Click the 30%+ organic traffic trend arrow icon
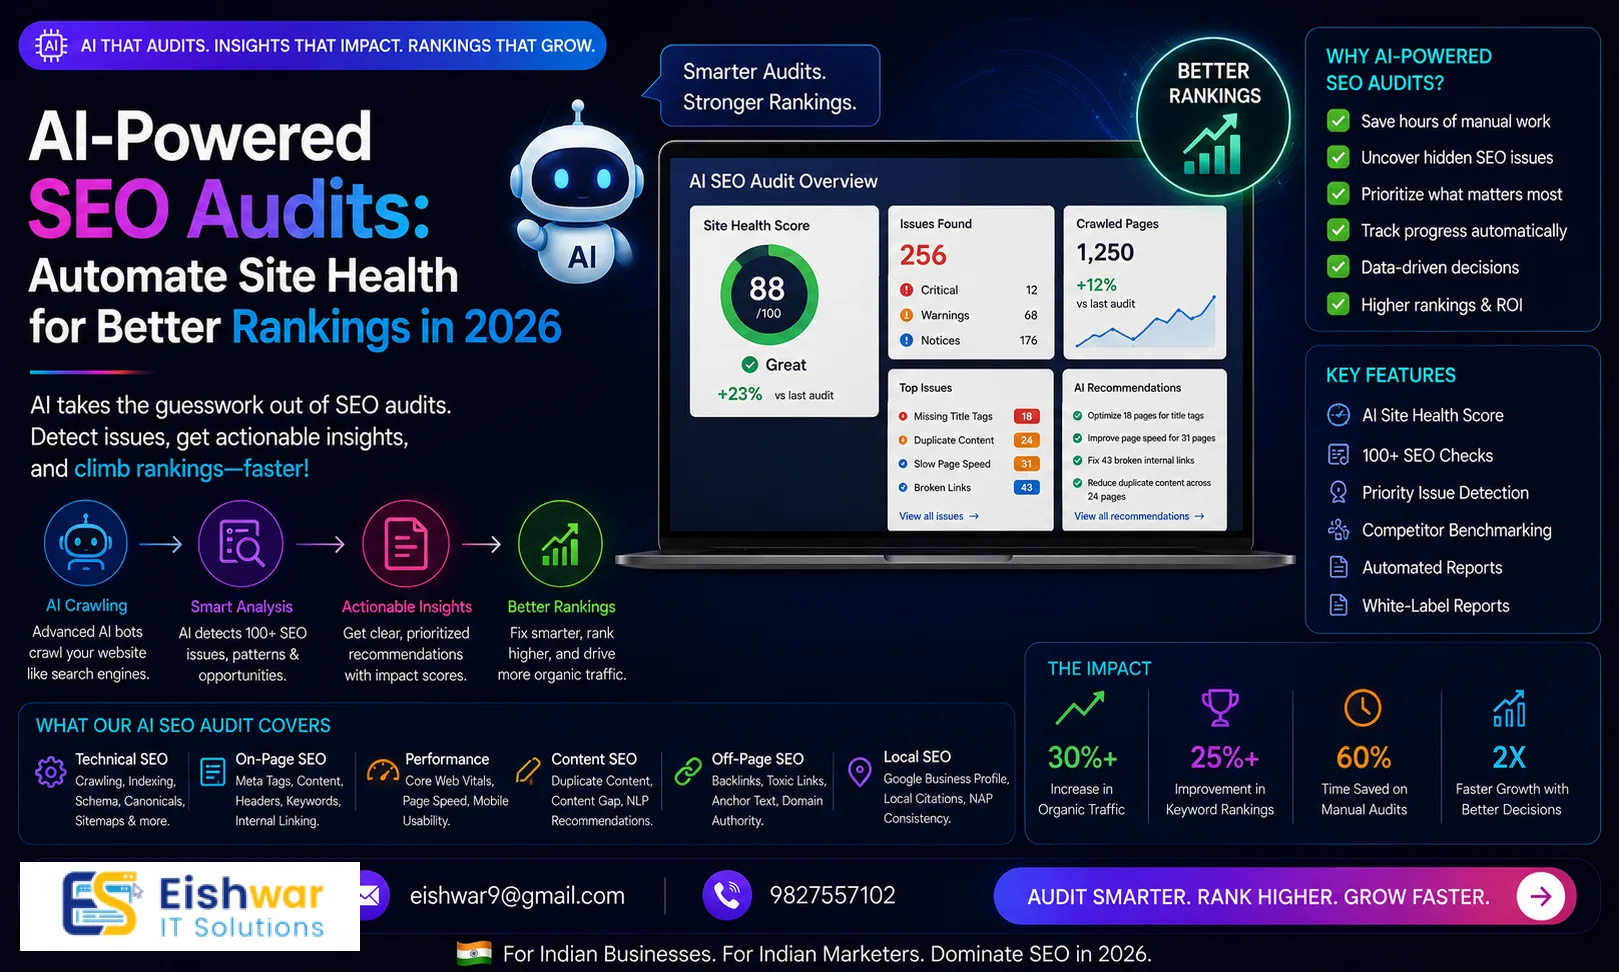This screenshot has width=1619, height=972. tap(1080, 708)
